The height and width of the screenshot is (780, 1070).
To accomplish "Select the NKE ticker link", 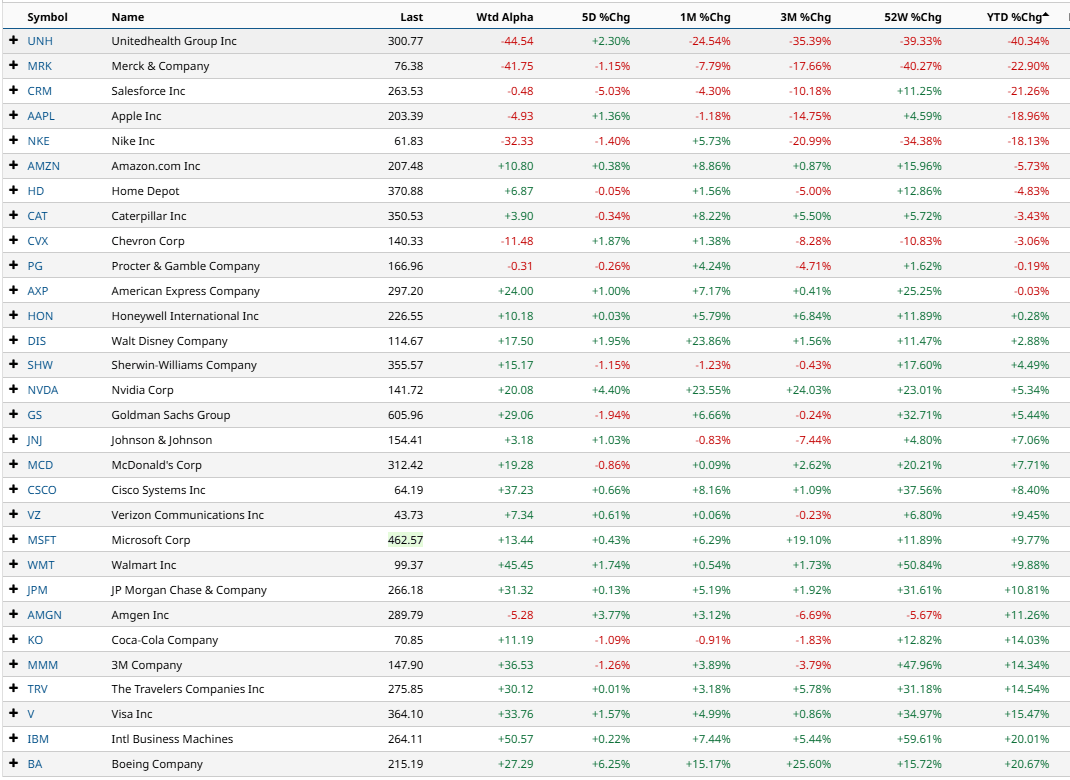I will (x=38, y=141).
